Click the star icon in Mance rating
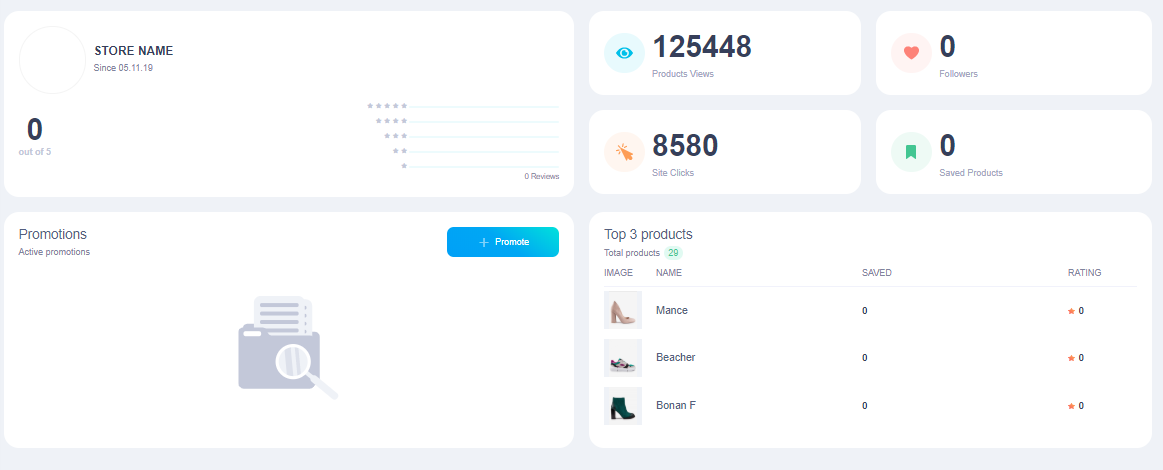Screen dimensions: 1163x470 pos(1071,311)
